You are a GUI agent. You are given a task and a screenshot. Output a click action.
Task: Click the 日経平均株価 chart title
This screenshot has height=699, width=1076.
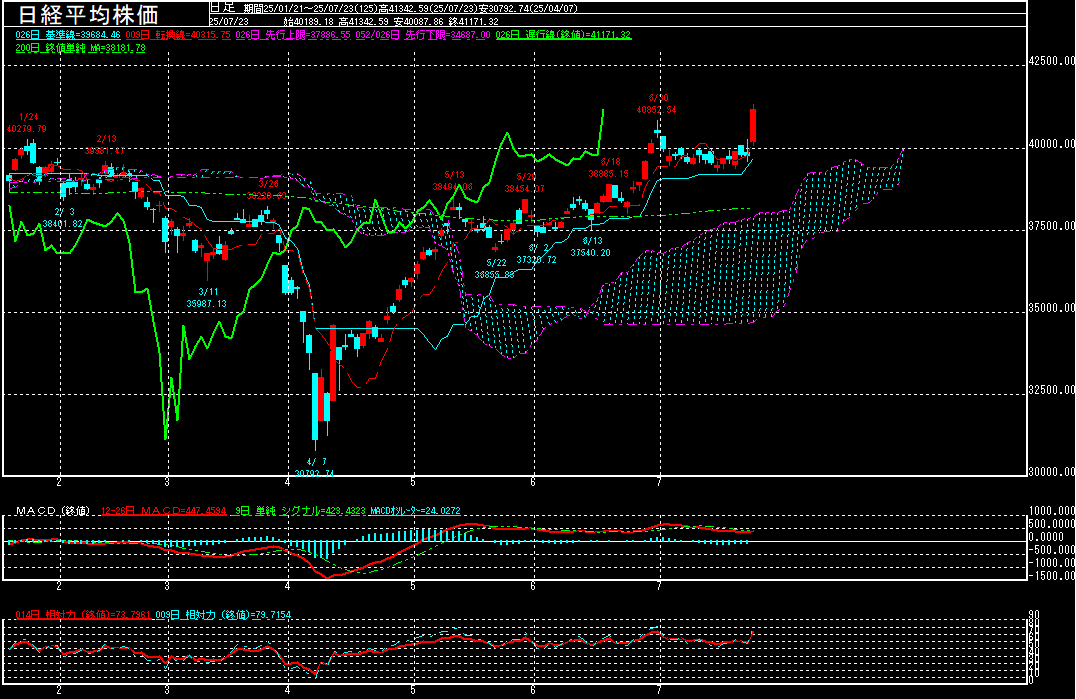coord(88,14)
